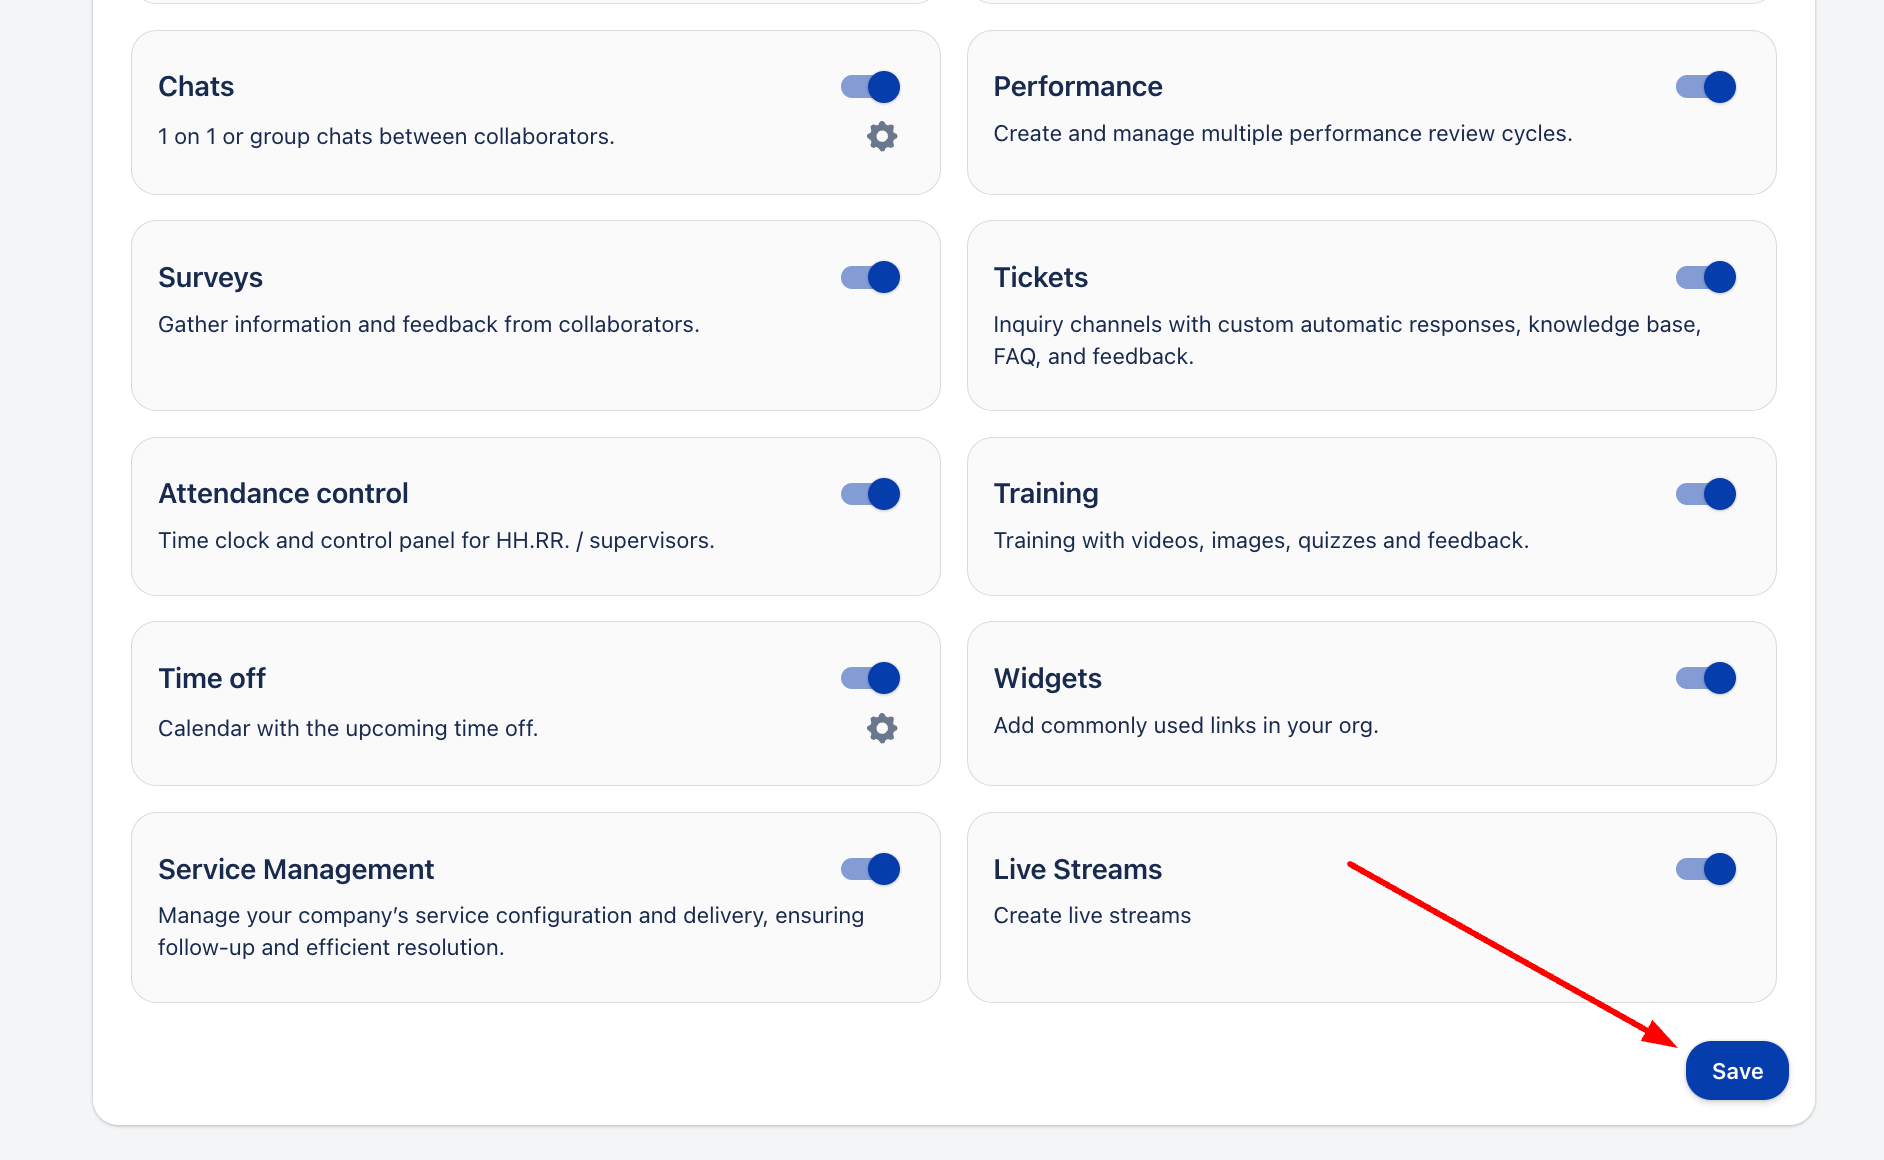Switch off Attendance control toggle

click(x=871, y=494)
